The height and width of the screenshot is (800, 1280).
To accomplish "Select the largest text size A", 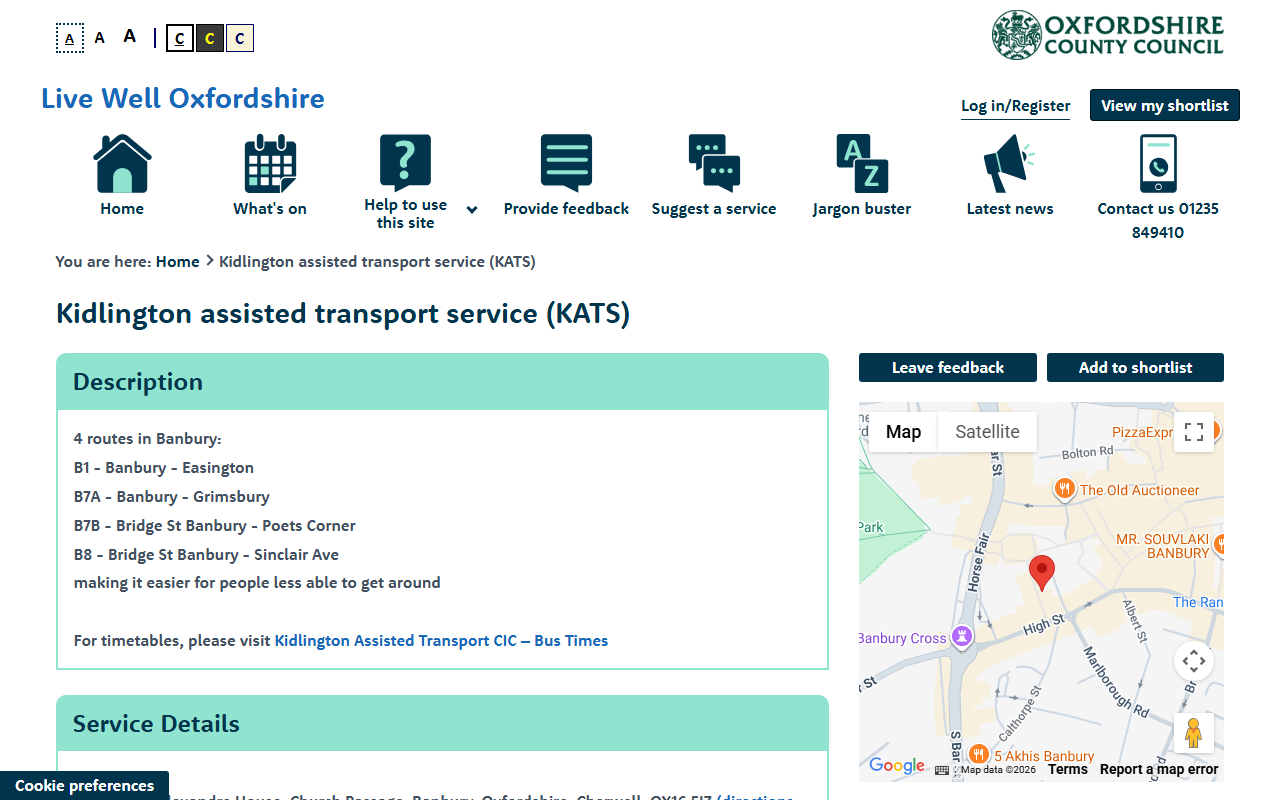I will (x=129, y=37).
